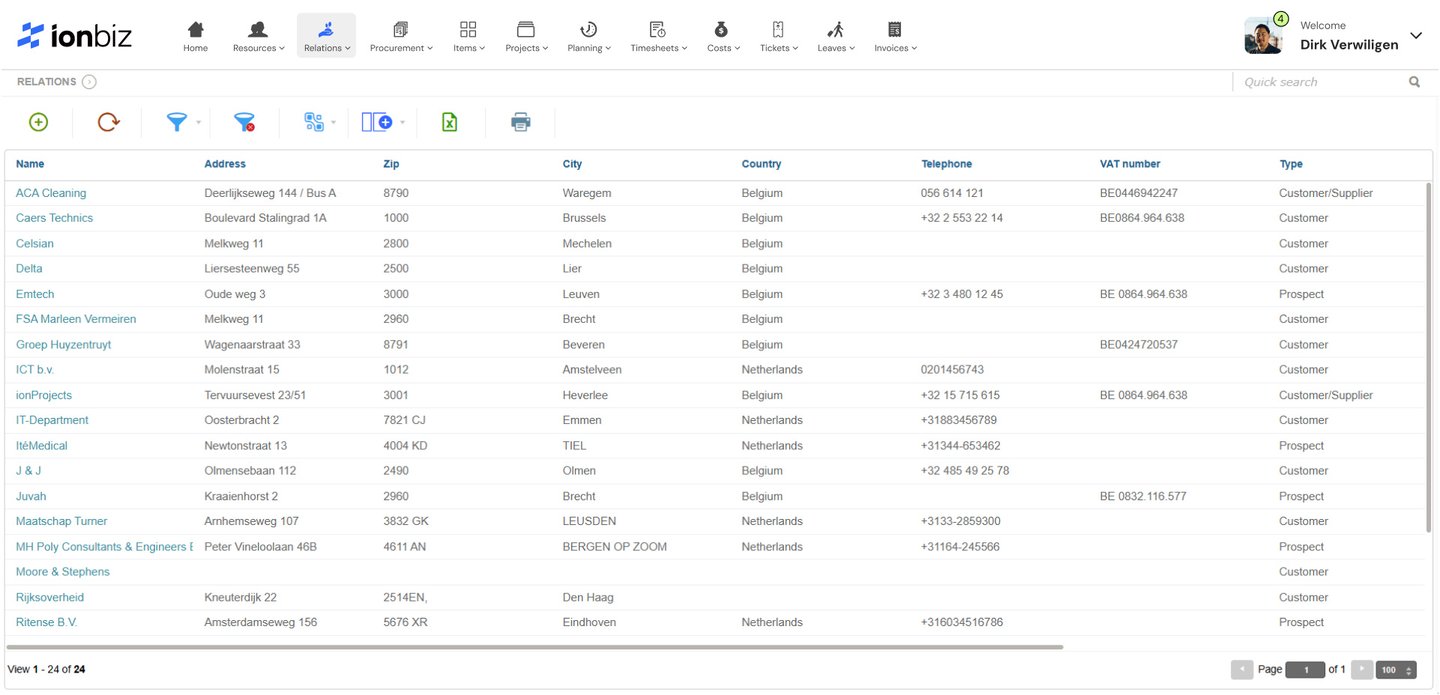Open the IT-Department relation
The image size is (1440, 695).
pyautogui.click(x=52, y=420)
